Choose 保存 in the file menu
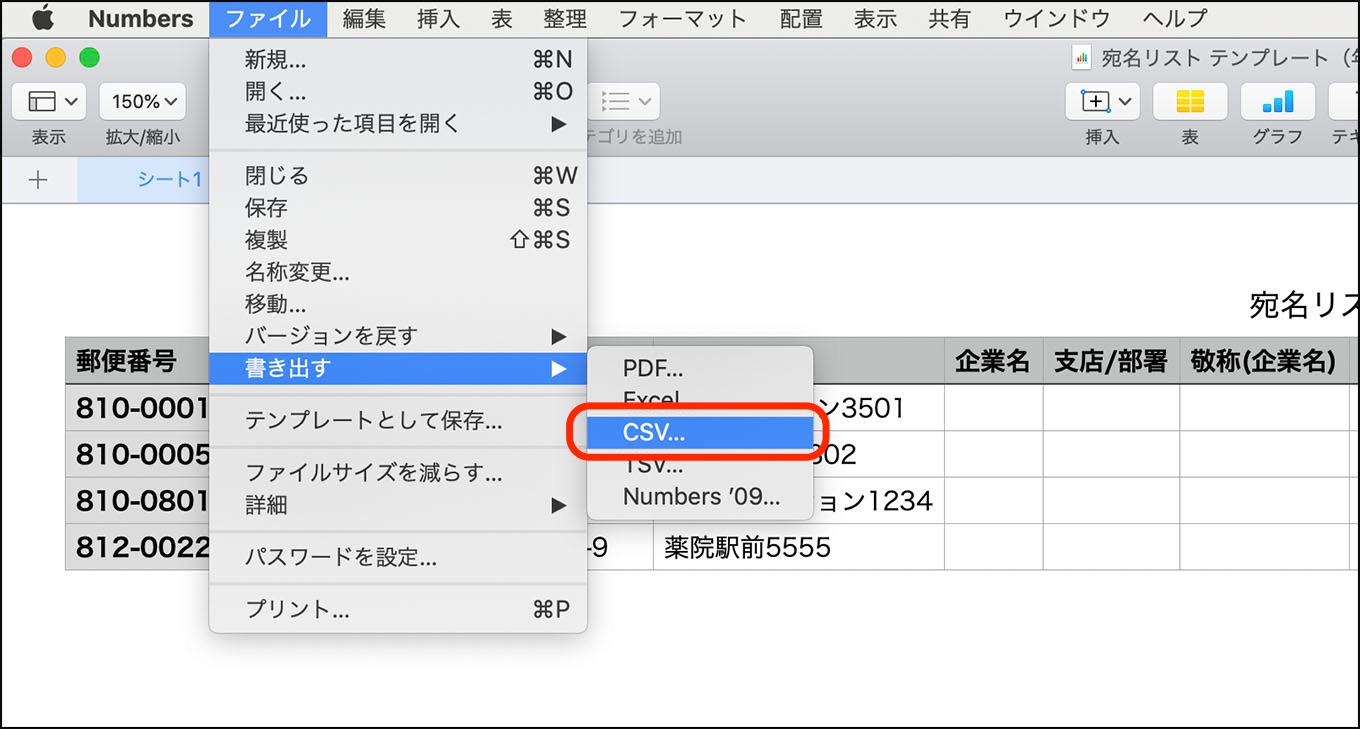The width and height of the screenshot is (1360, 729). [398, 208]
